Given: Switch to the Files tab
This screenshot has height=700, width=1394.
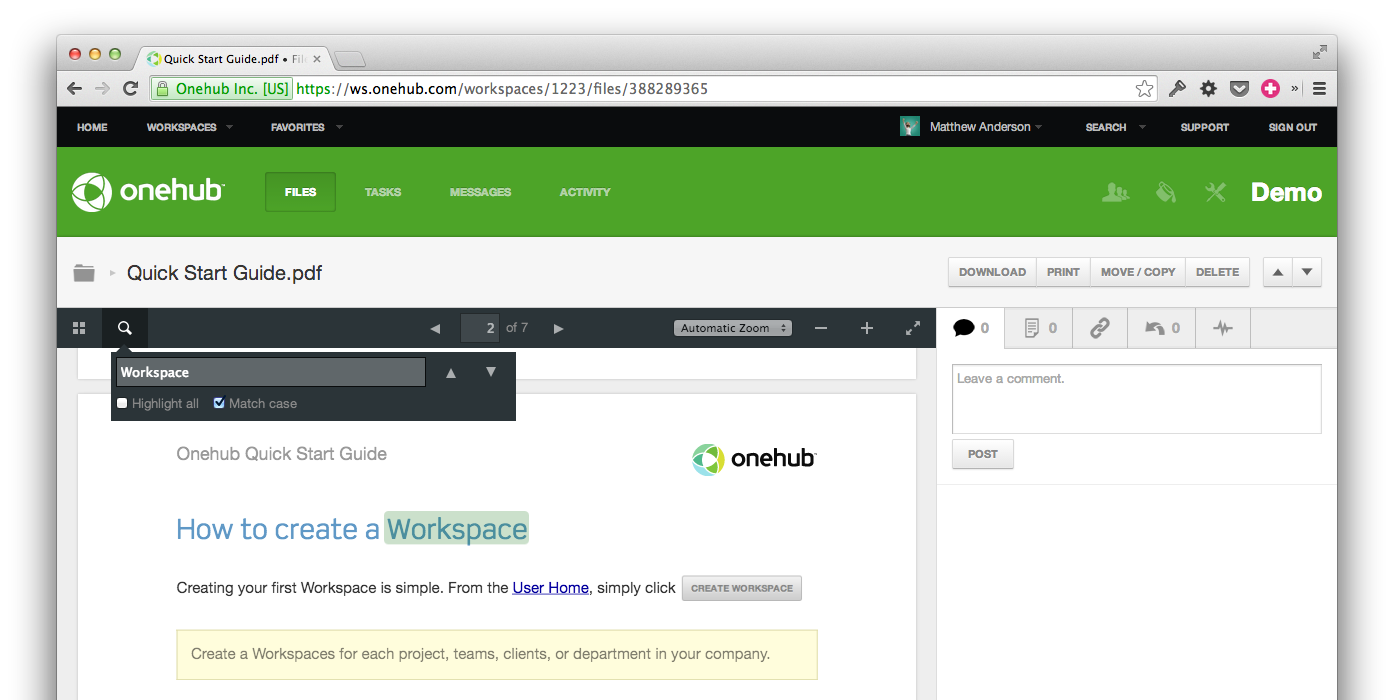Looking at the screenshot, I should pyautogui.click(x=300, y=192).
